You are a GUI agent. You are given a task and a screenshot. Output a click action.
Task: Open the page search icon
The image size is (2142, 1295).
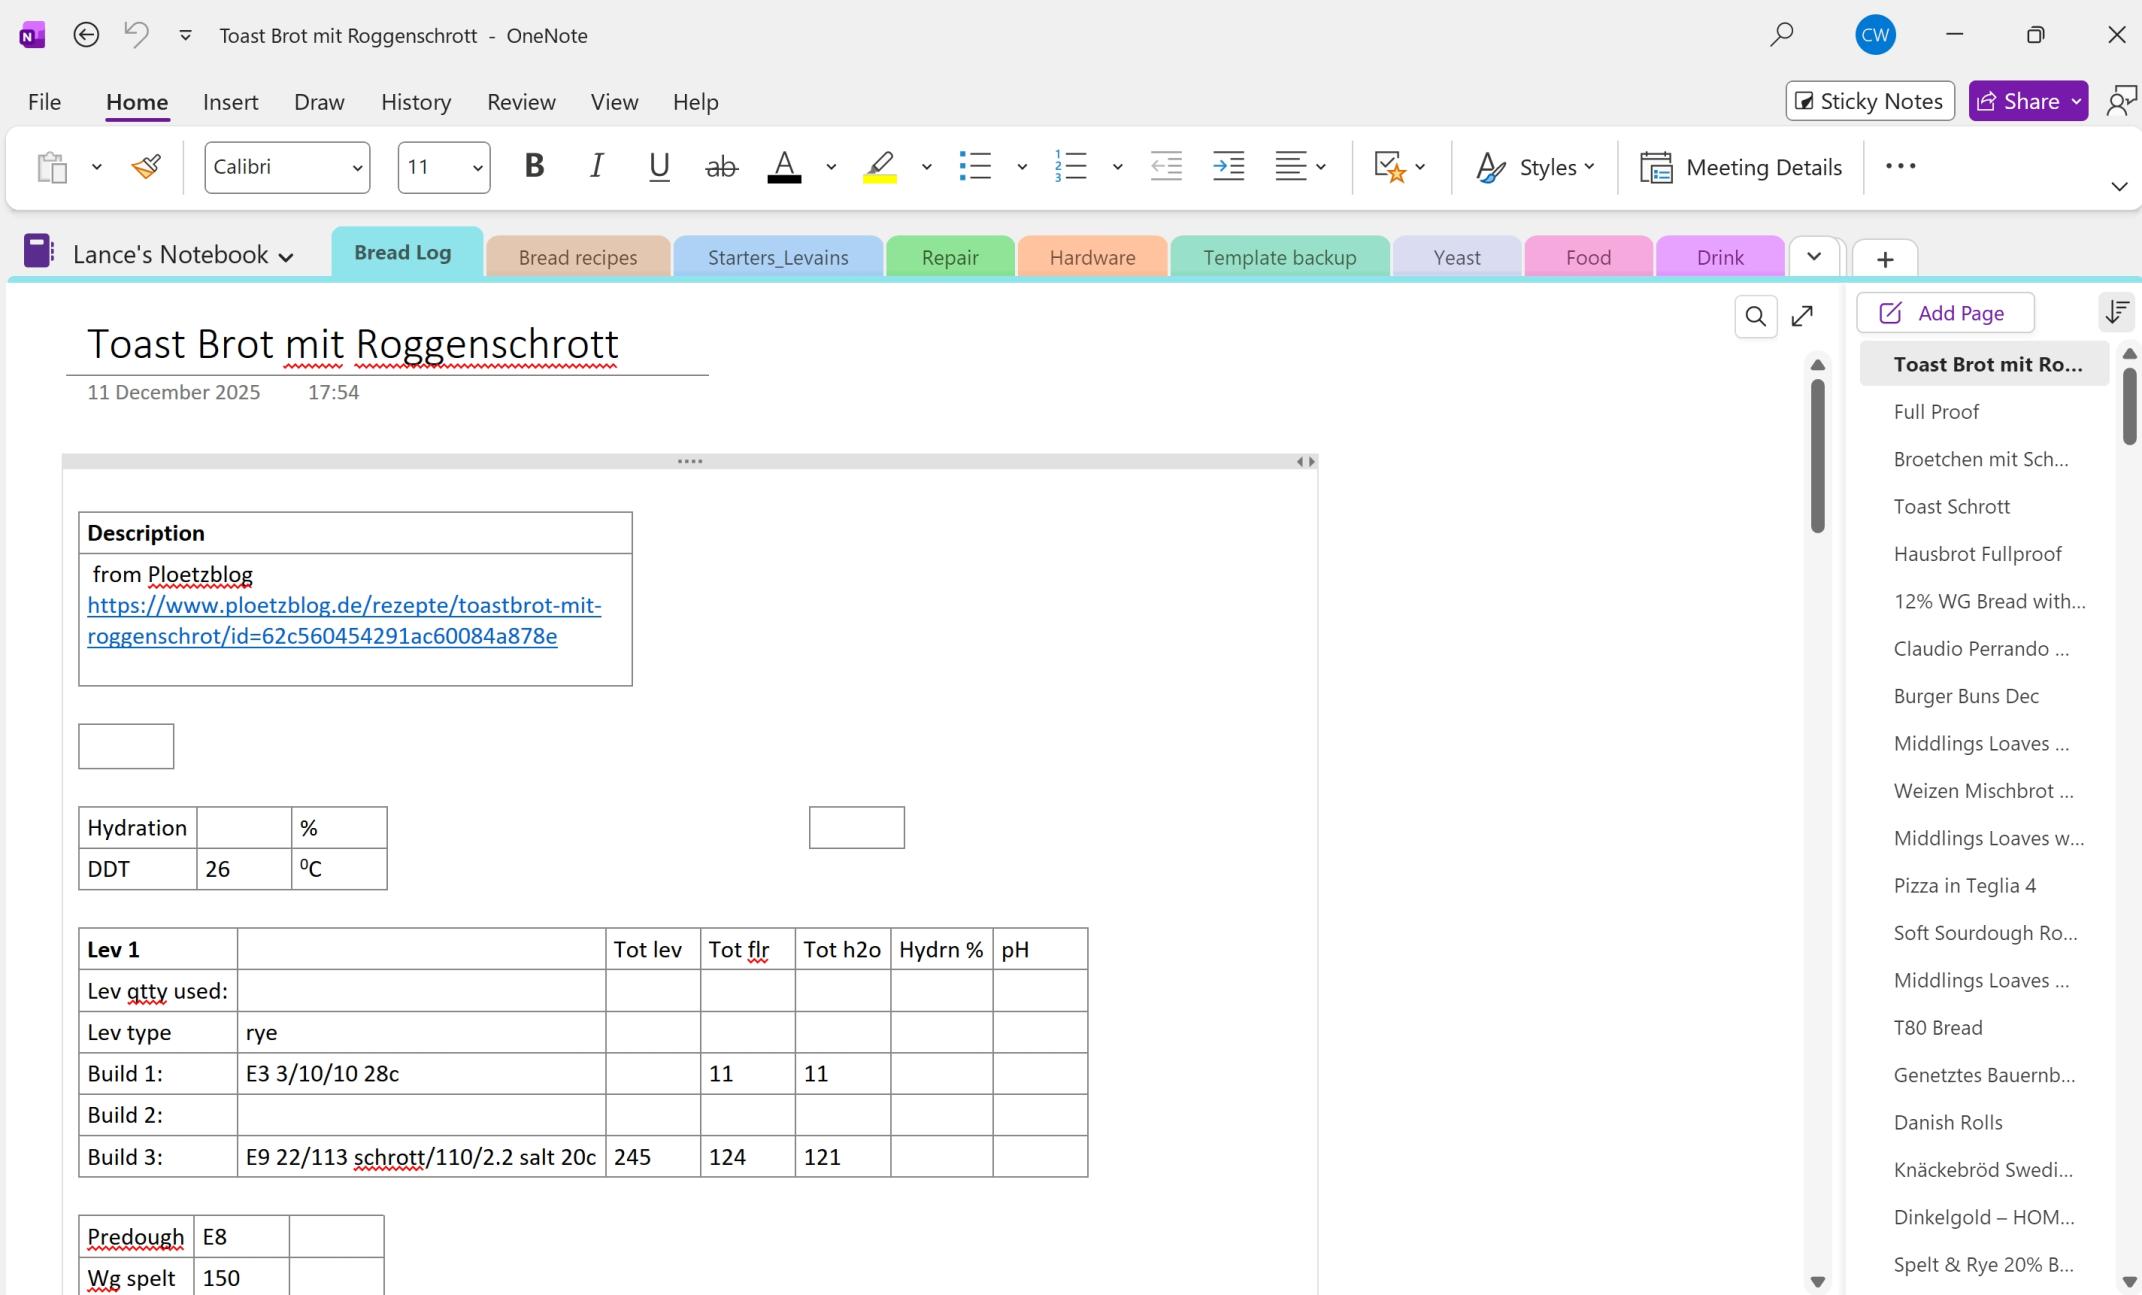pos(1755,316)
